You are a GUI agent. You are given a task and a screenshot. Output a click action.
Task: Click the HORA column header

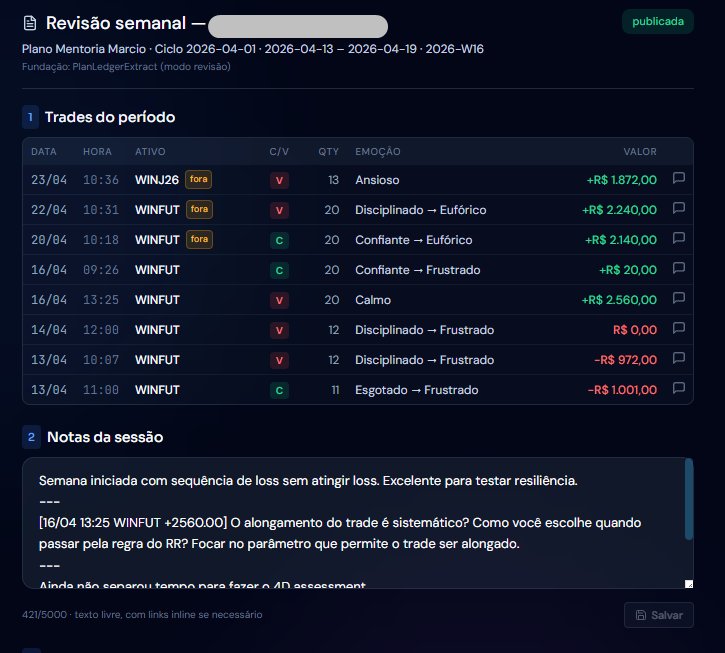pyautogui.click(x=97, y=152)
